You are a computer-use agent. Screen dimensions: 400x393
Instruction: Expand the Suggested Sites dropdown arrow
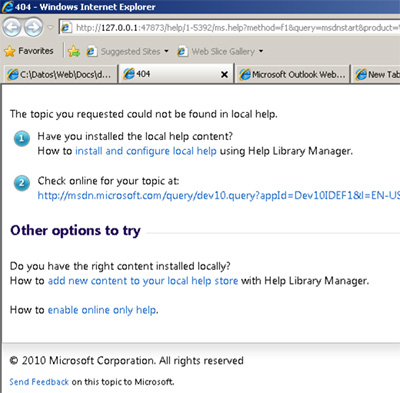[x=166, y=51]
